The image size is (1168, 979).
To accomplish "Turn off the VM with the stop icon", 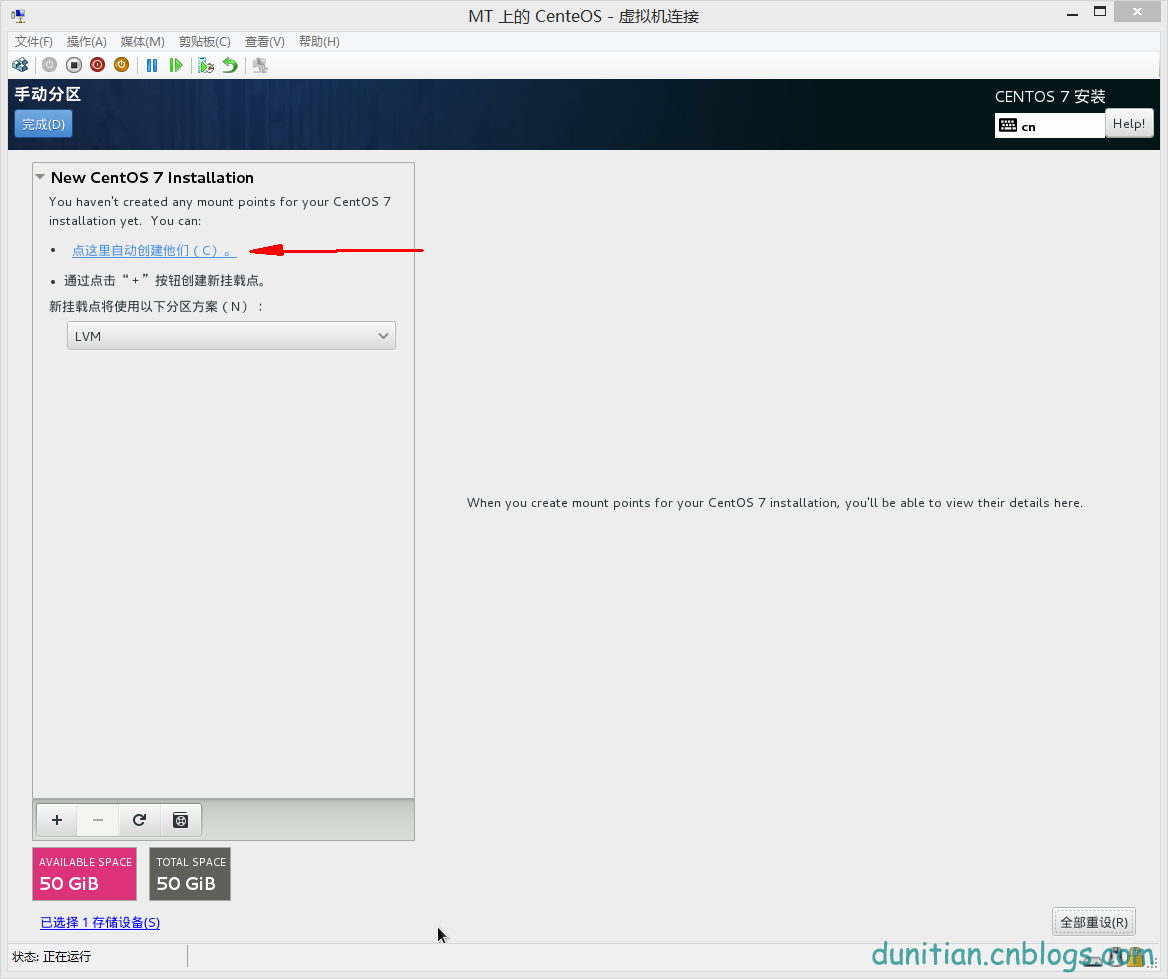I will [x=74, y=66].
